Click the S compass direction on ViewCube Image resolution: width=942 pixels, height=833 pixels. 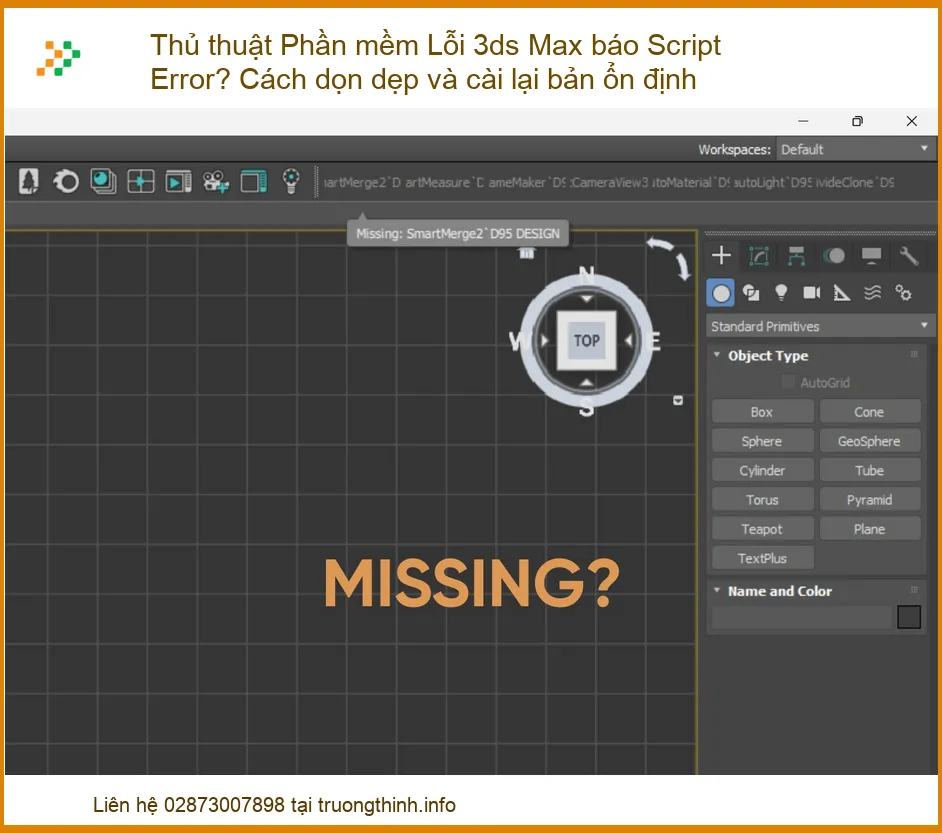coord(586,408)
